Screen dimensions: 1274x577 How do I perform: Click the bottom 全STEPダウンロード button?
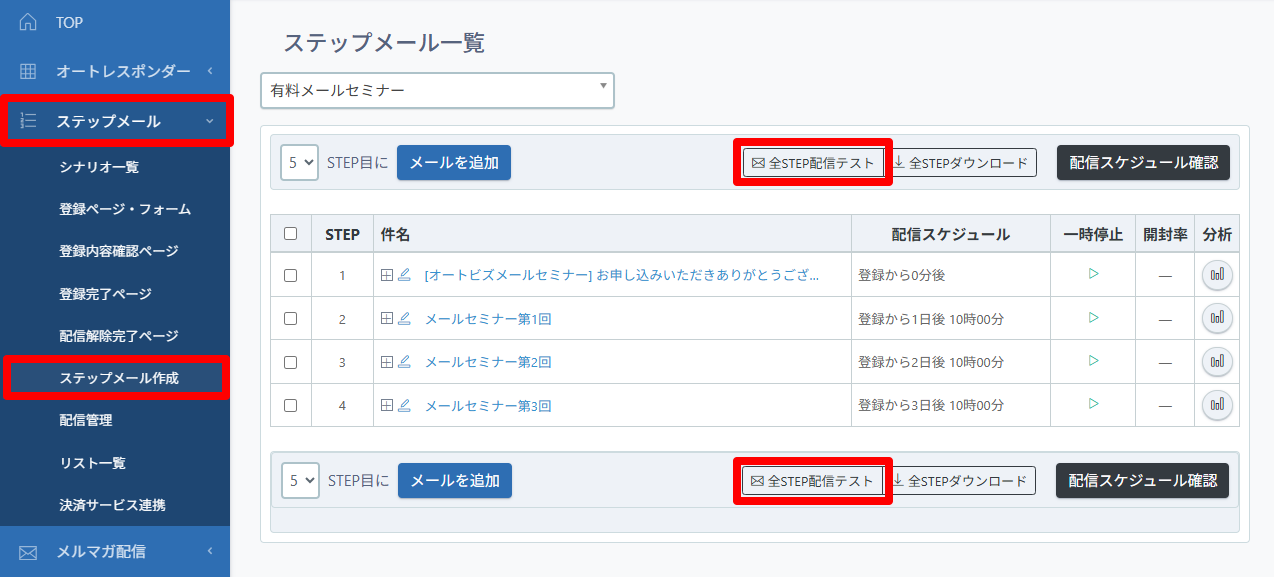(x=960, y=481)
